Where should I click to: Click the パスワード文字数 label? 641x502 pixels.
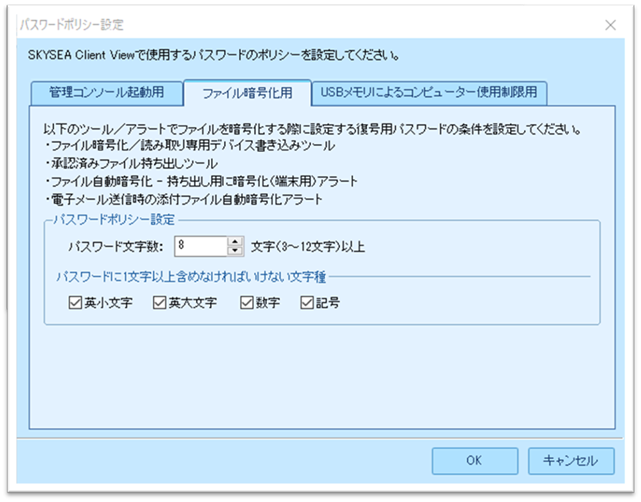pos(112,246)
